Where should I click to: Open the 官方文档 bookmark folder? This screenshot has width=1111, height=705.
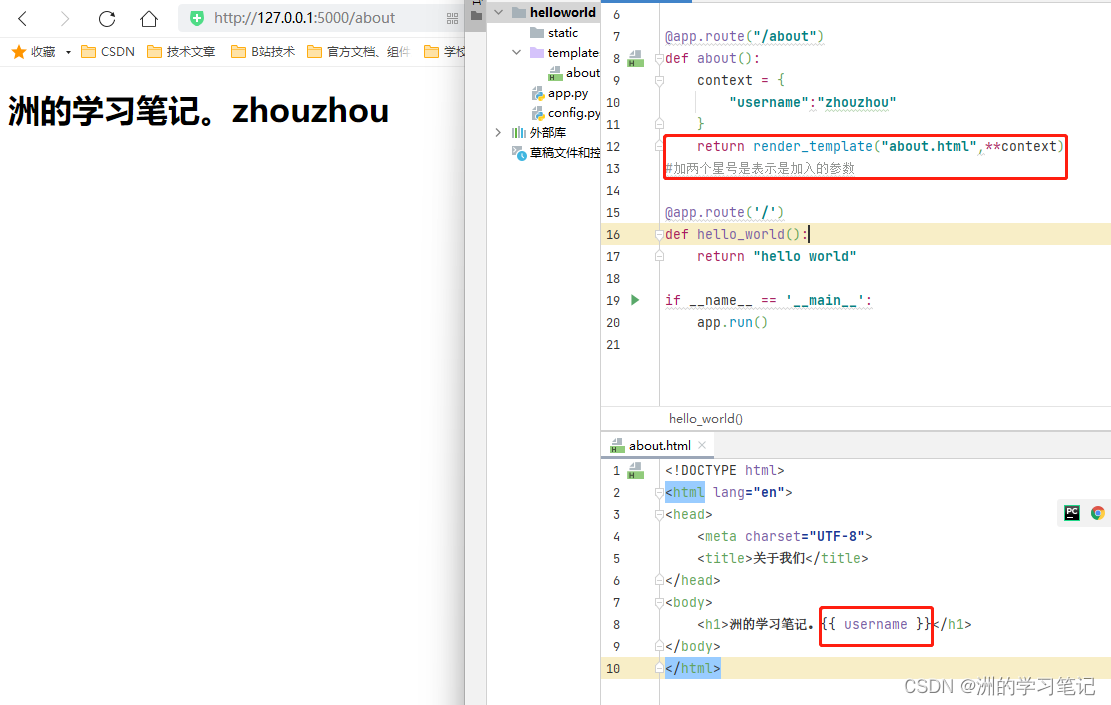tap(358, 52)
